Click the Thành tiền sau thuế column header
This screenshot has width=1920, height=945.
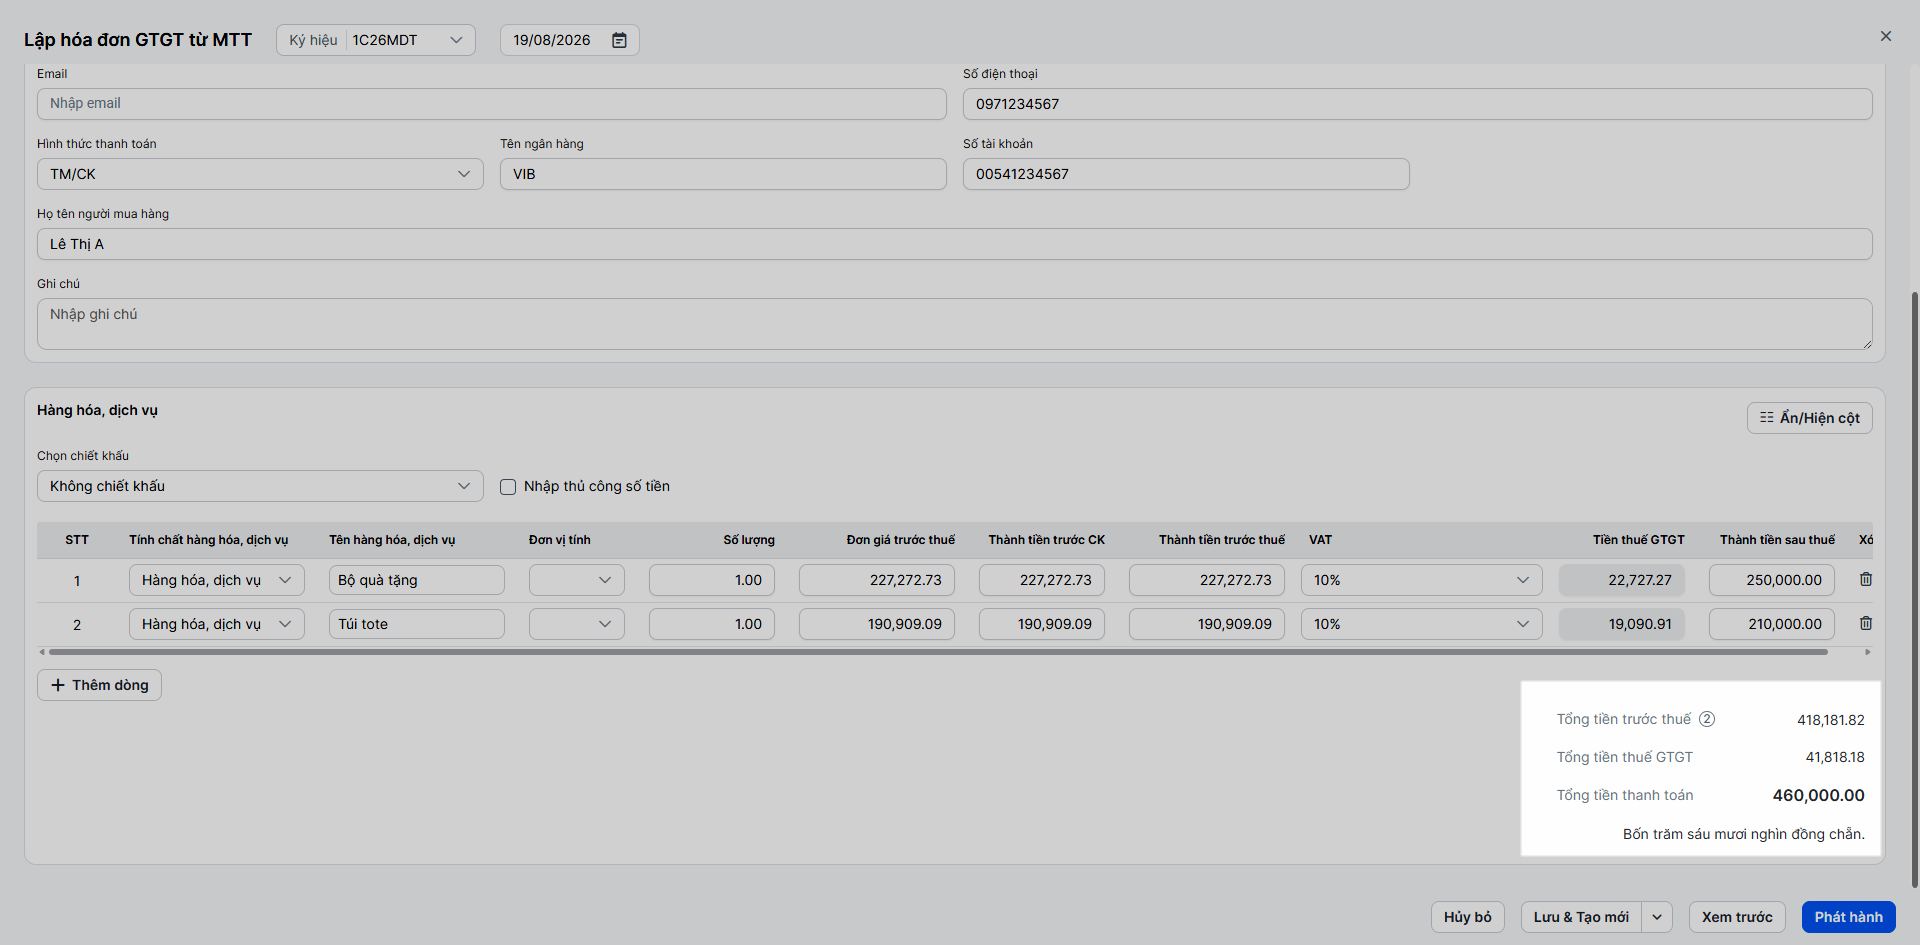1777,540
